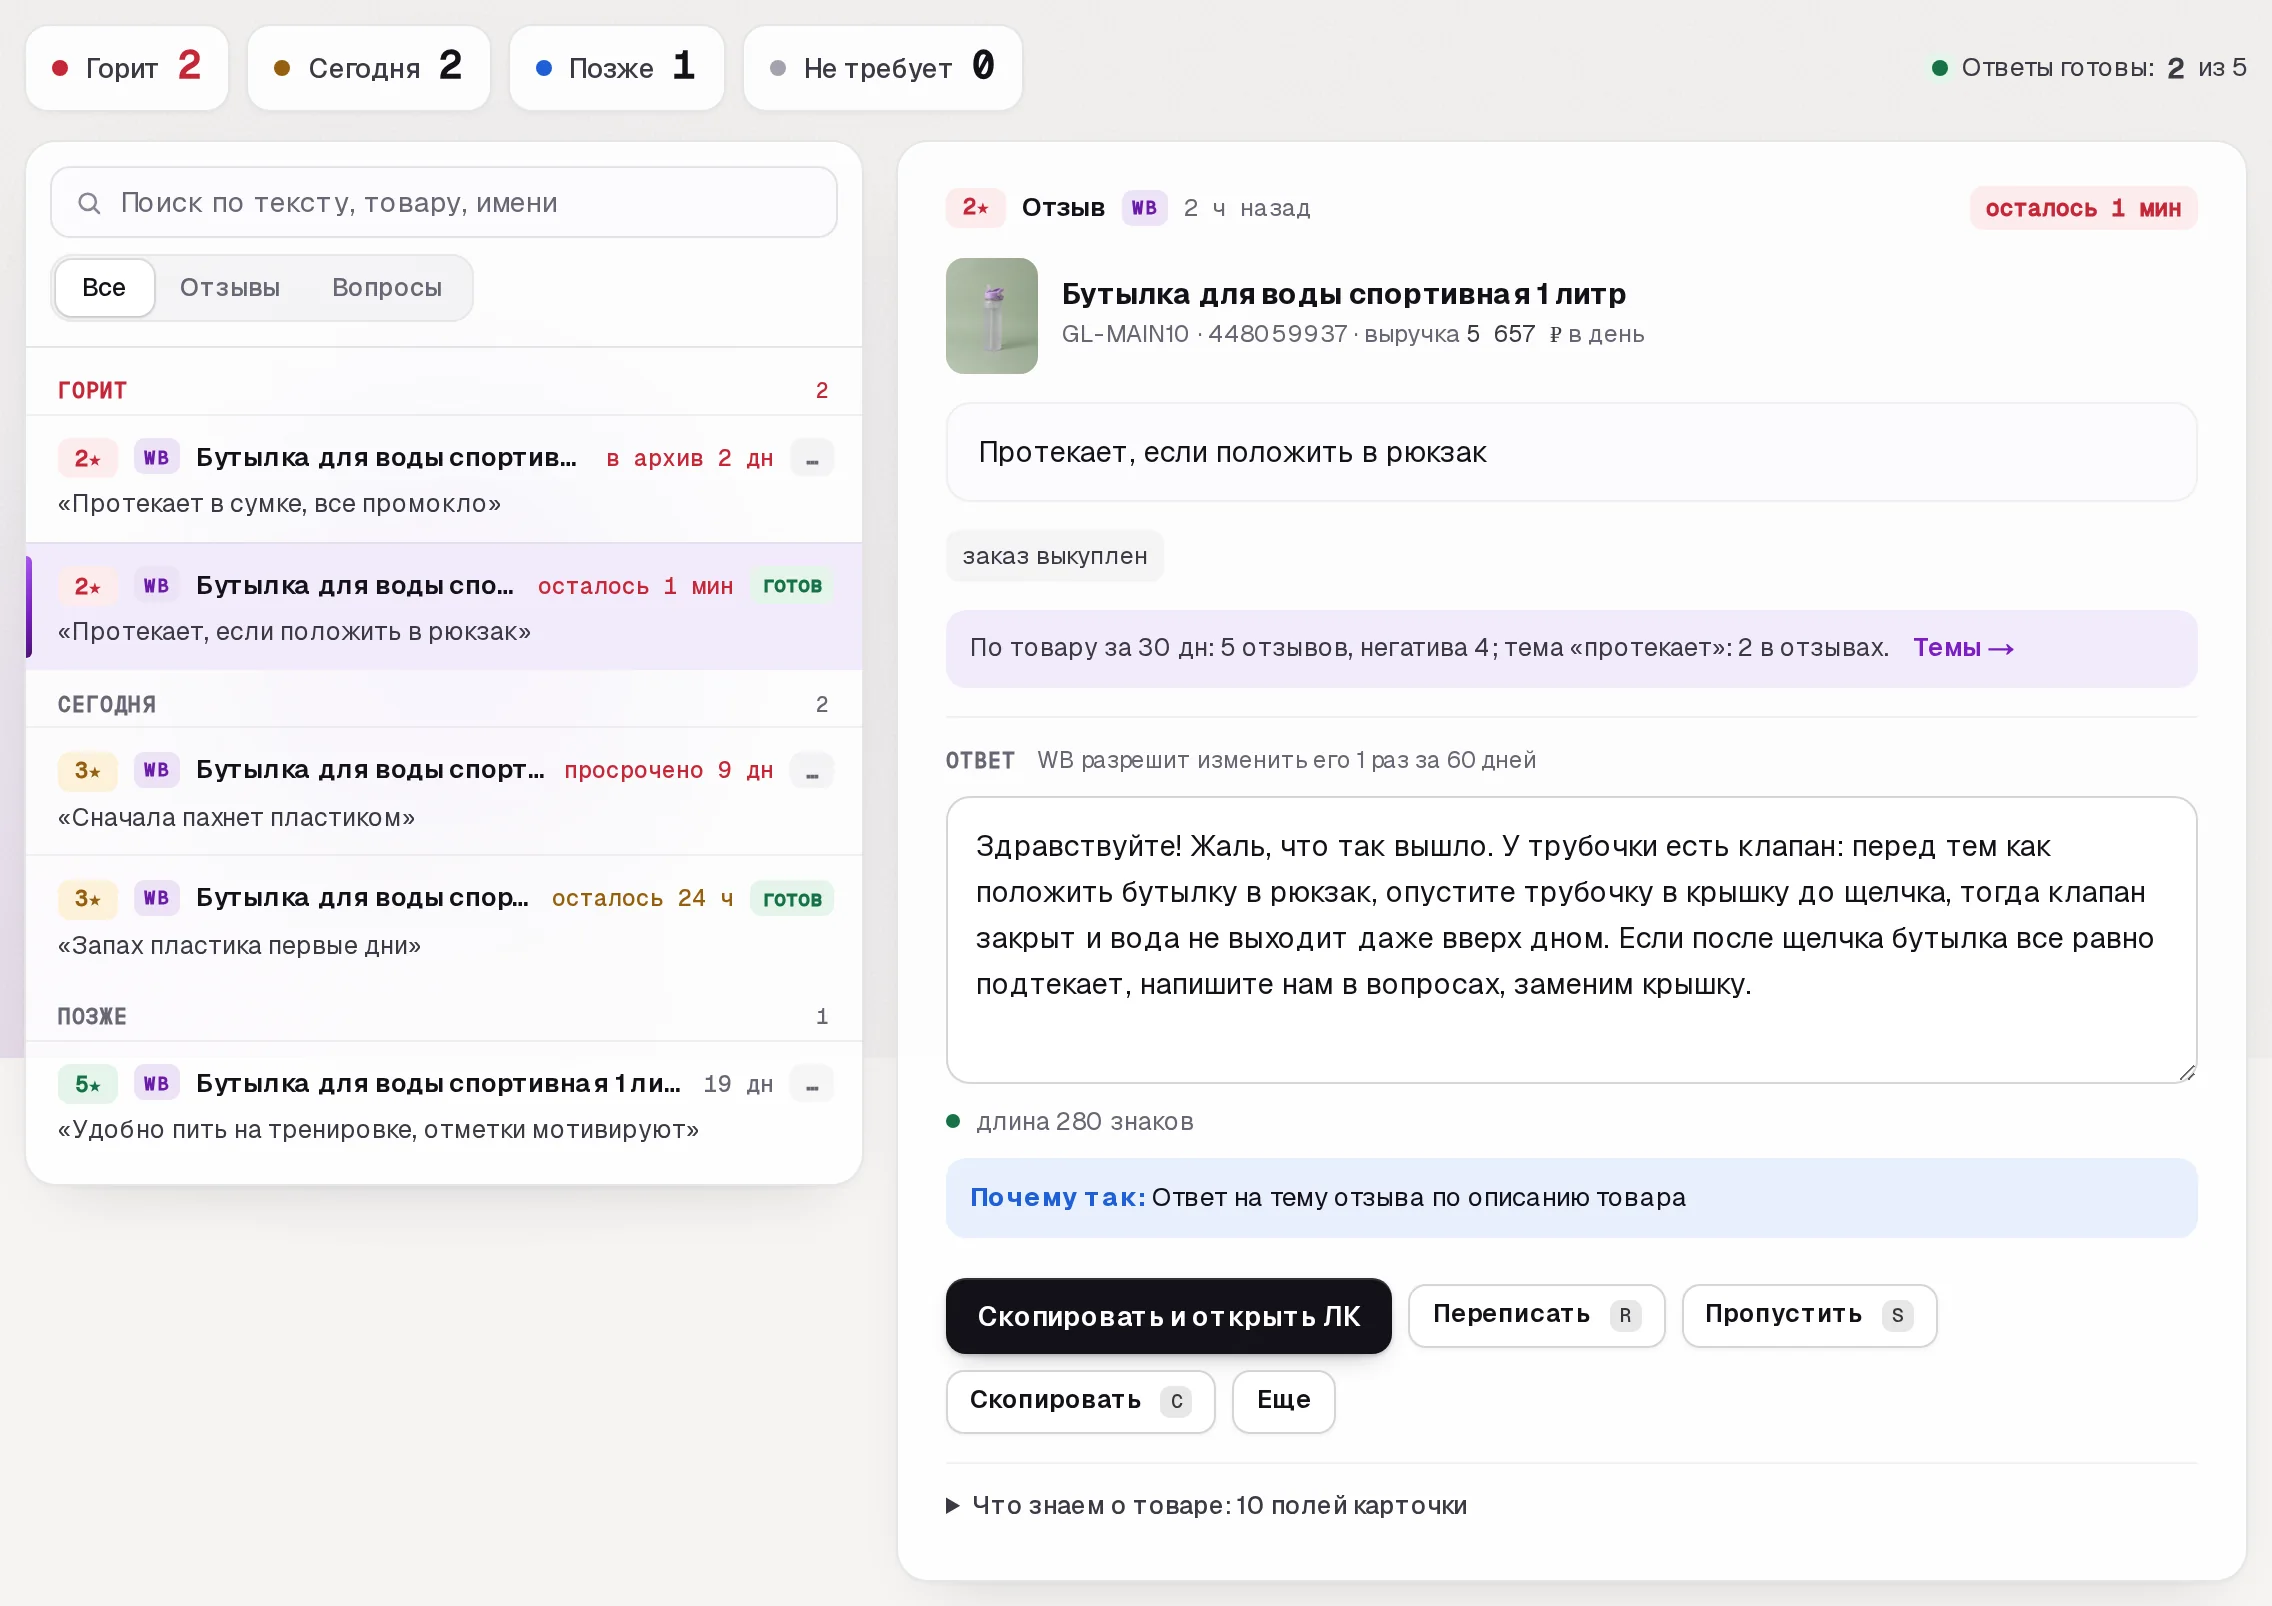The image size is (2272, 1606).
Task: Click the «осталось 1 мин» deadline badge at top right
Action: click(x=2083, y=209)
